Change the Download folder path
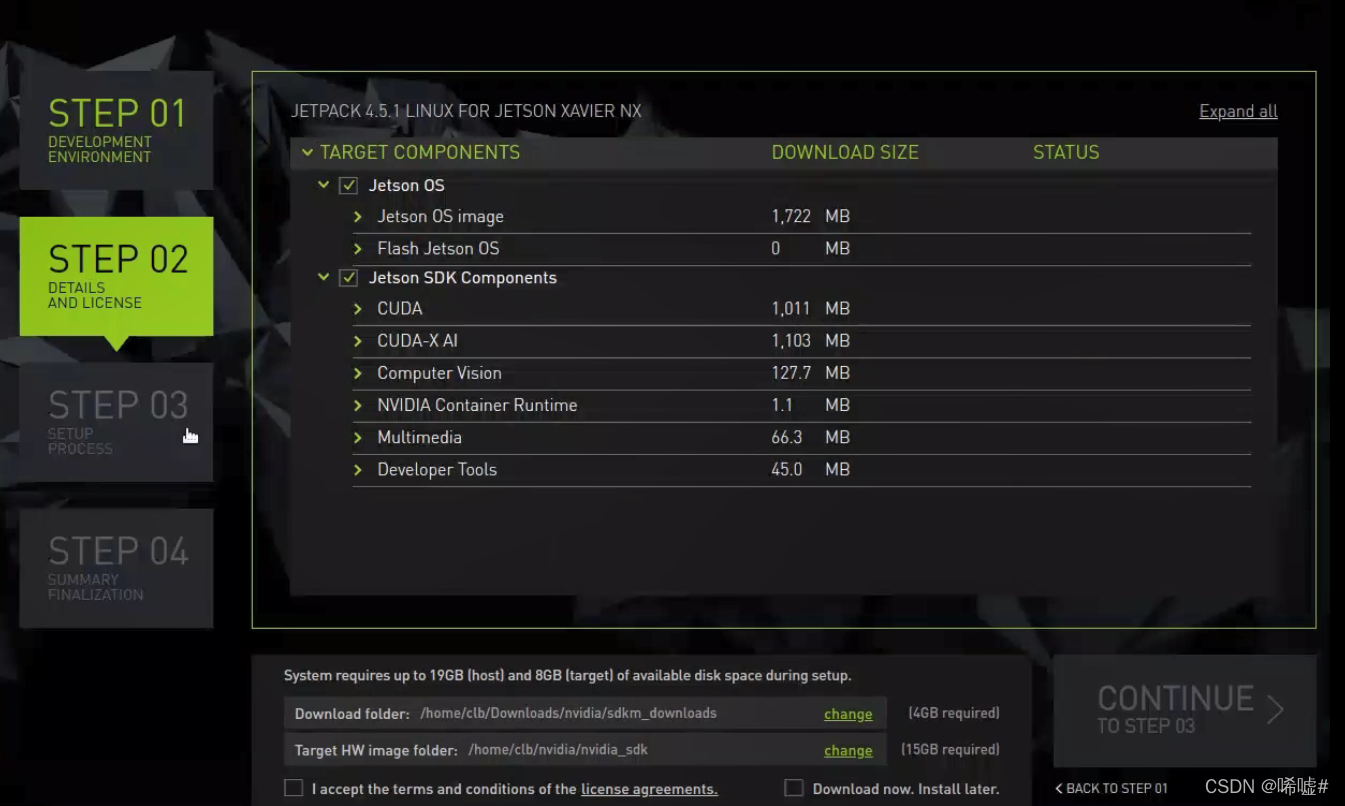1345x806 pixels. click(x=848, y=714)
